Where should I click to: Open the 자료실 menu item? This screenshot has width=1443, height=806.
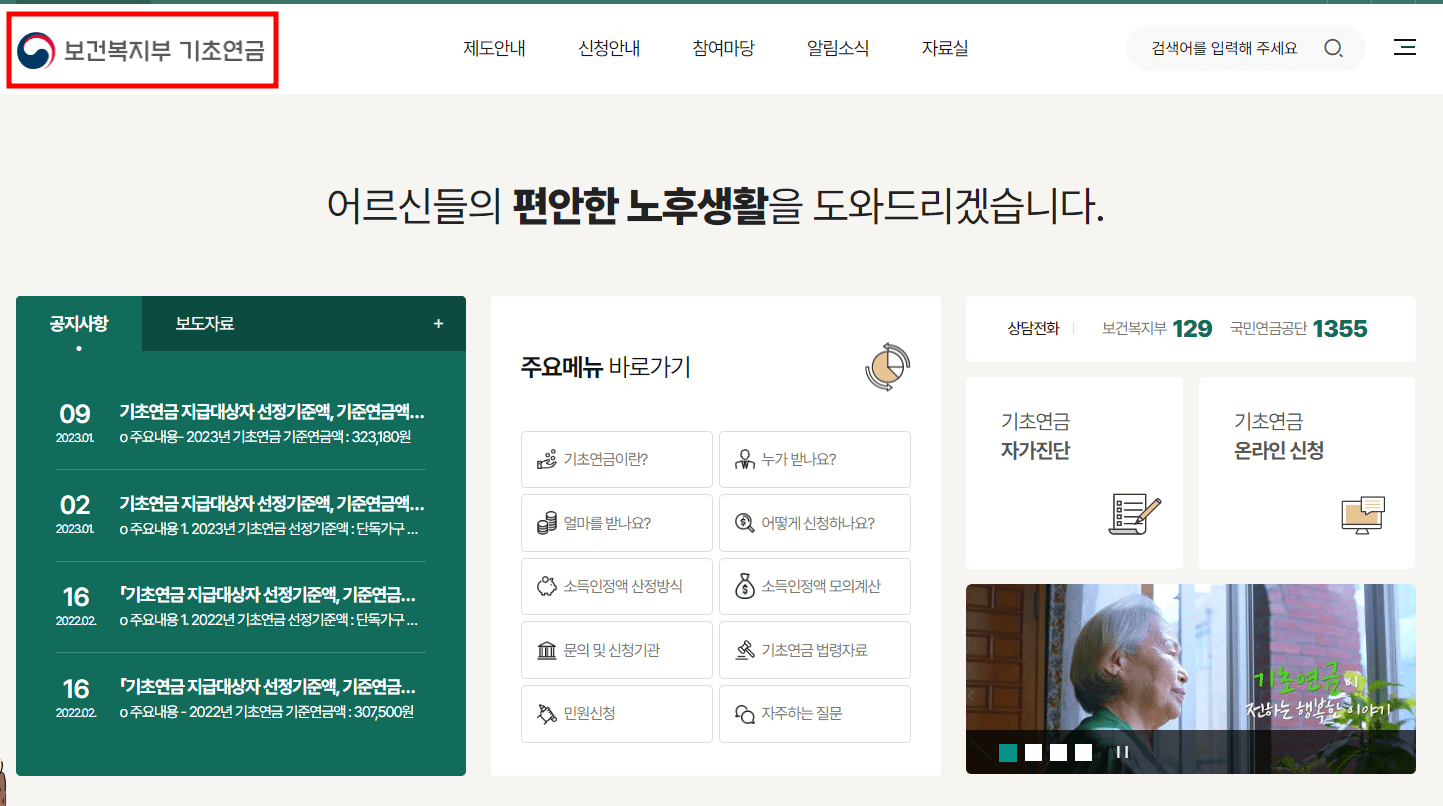(944, 47)
